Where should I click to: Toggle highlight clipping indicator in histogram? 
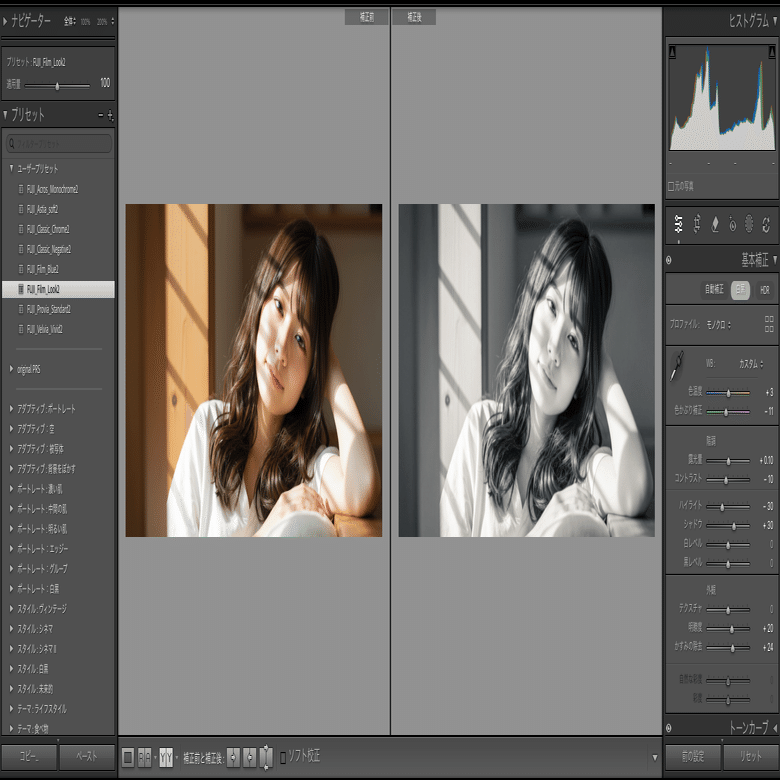tap(772, 52)
